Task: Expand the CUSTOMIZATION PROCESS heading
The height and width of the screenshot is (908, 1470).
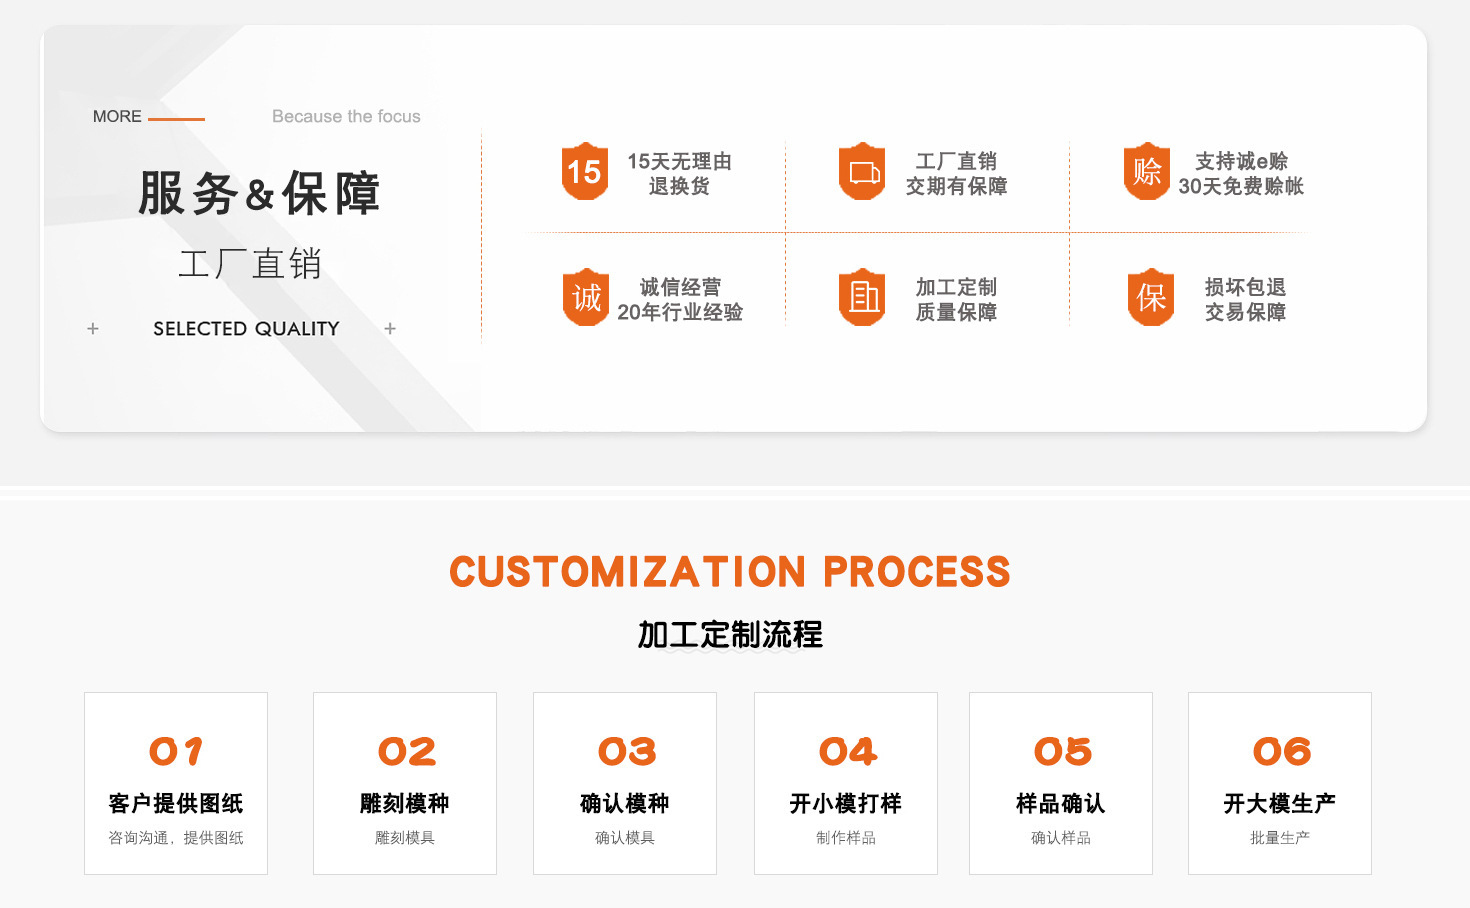Action: [731, 571]
